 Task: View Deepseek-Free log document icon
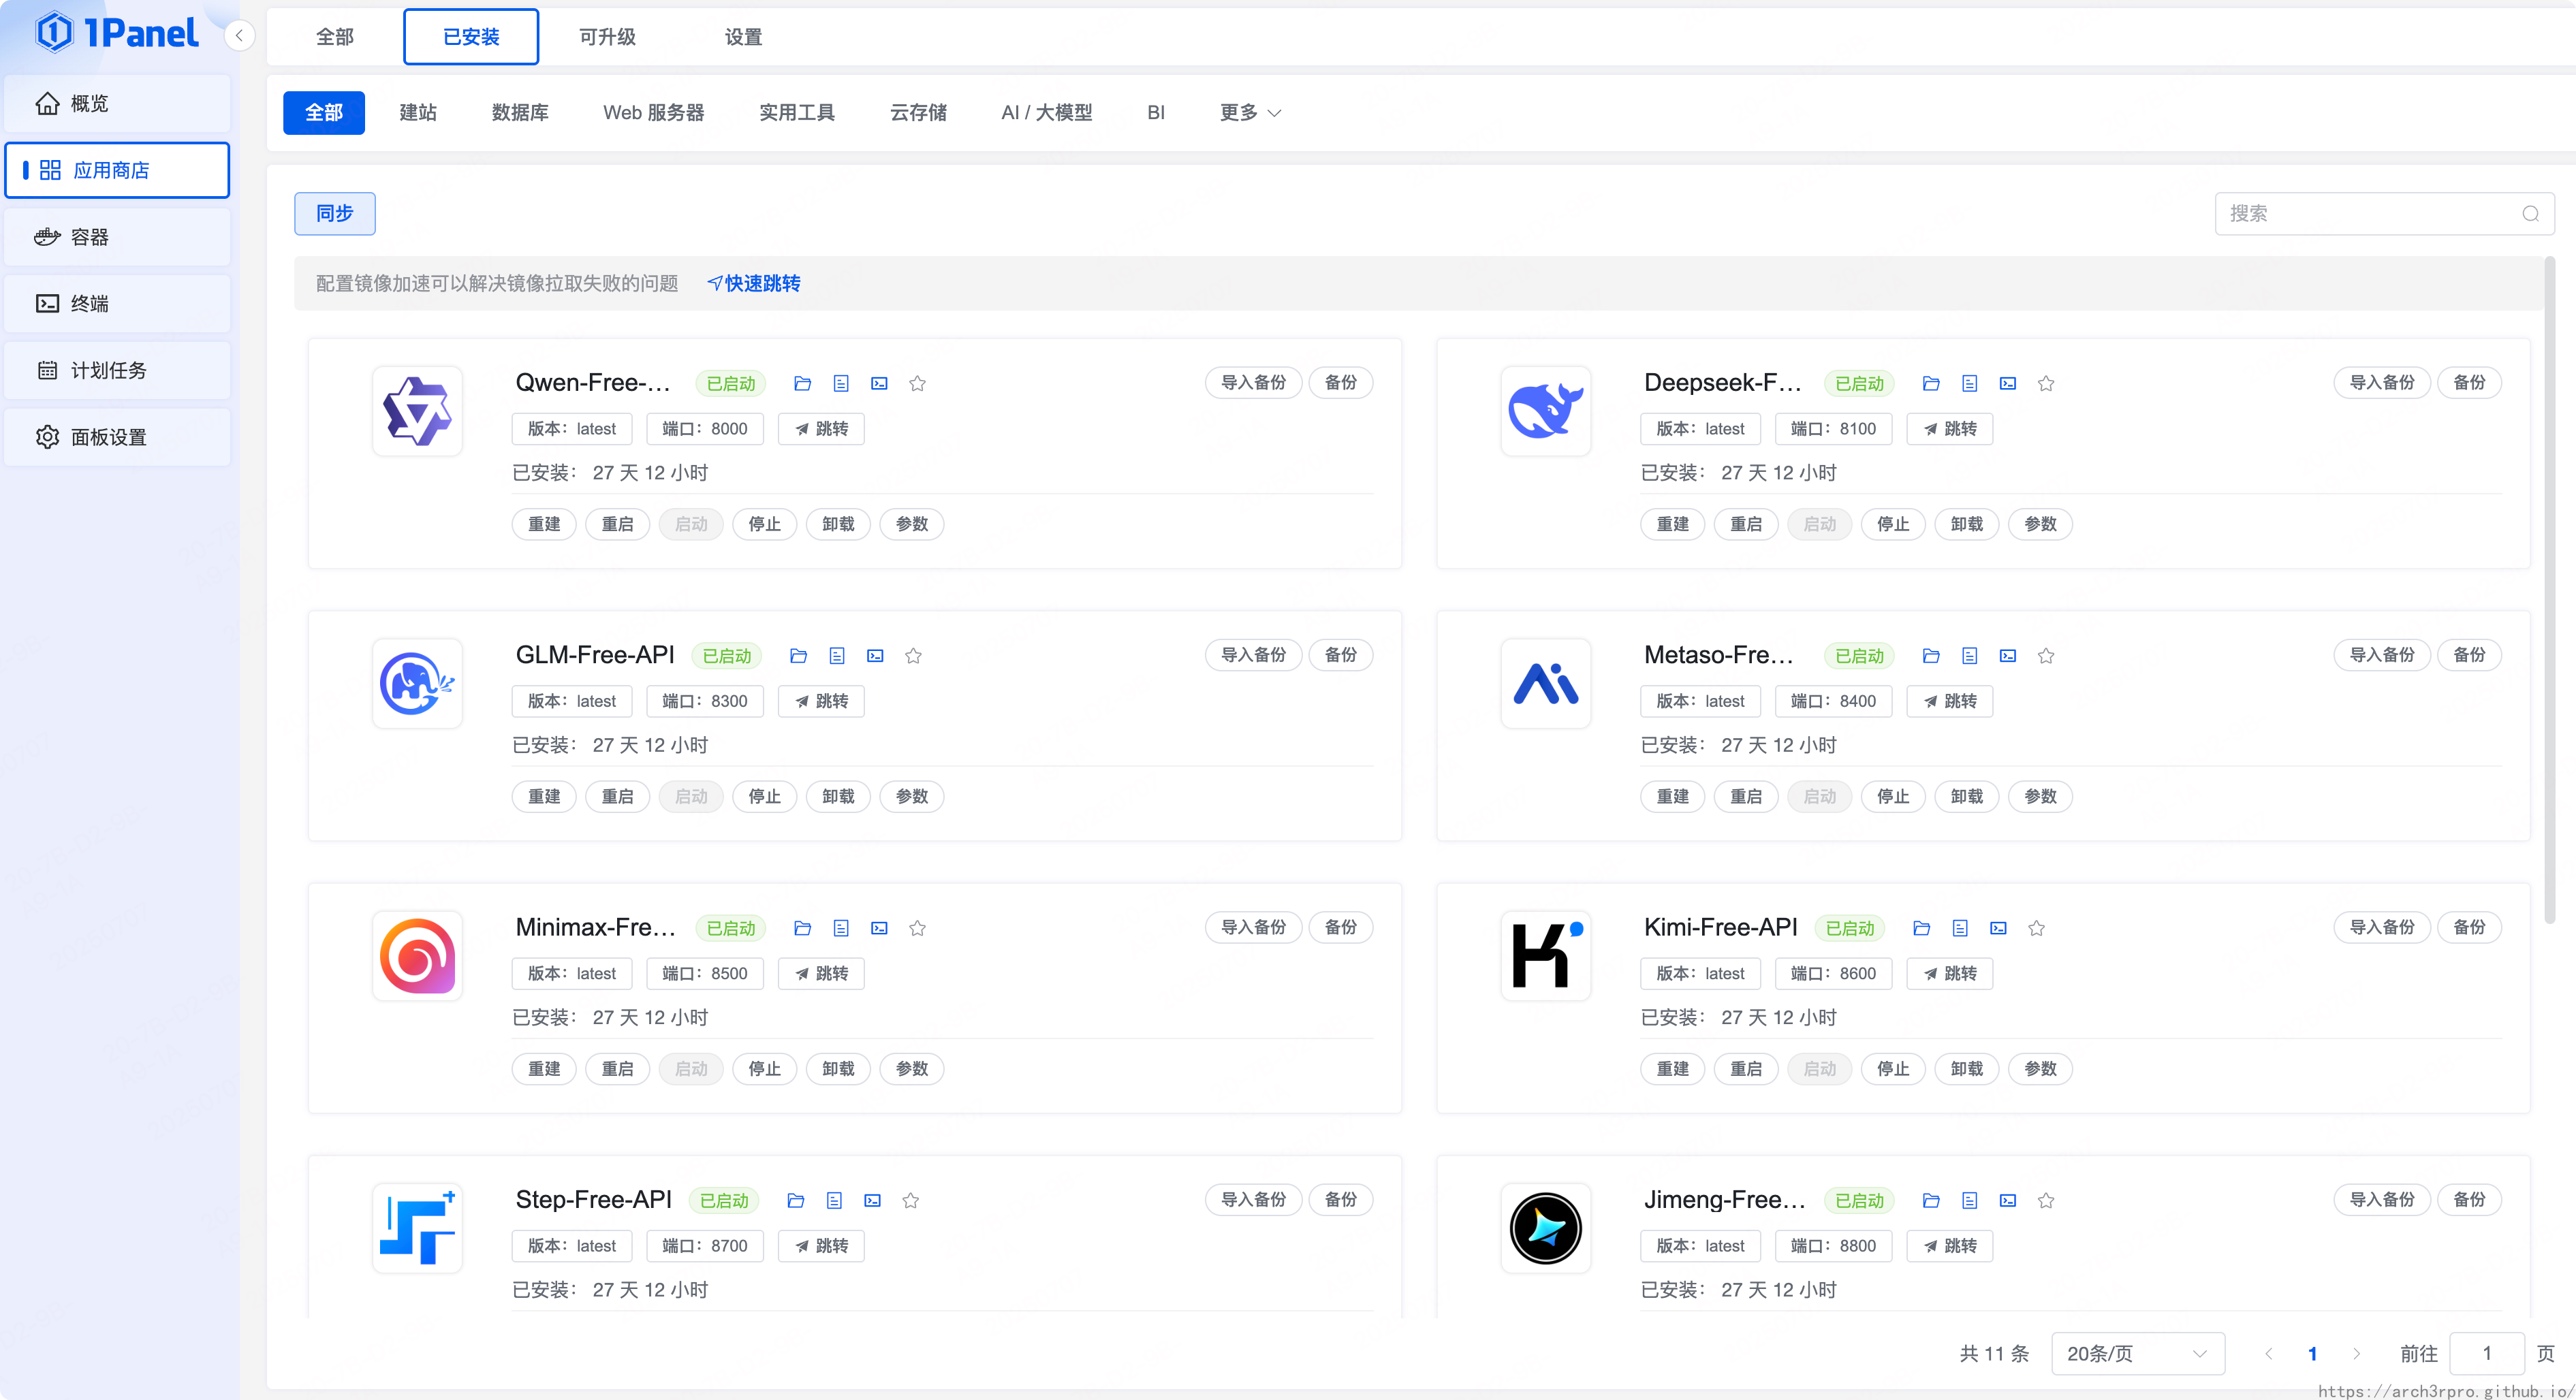(1969, 383)
